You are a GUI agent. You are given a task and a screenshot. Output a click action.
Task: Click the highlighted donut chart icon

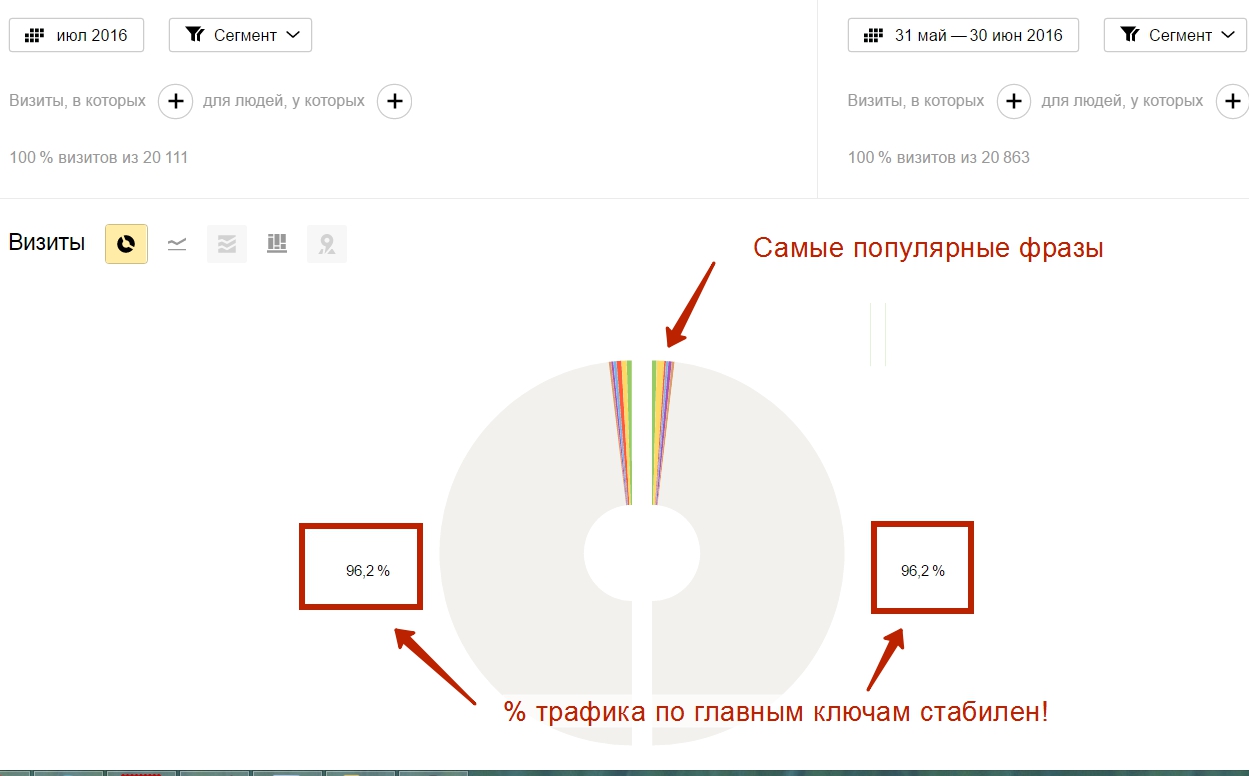click(126, 242)
